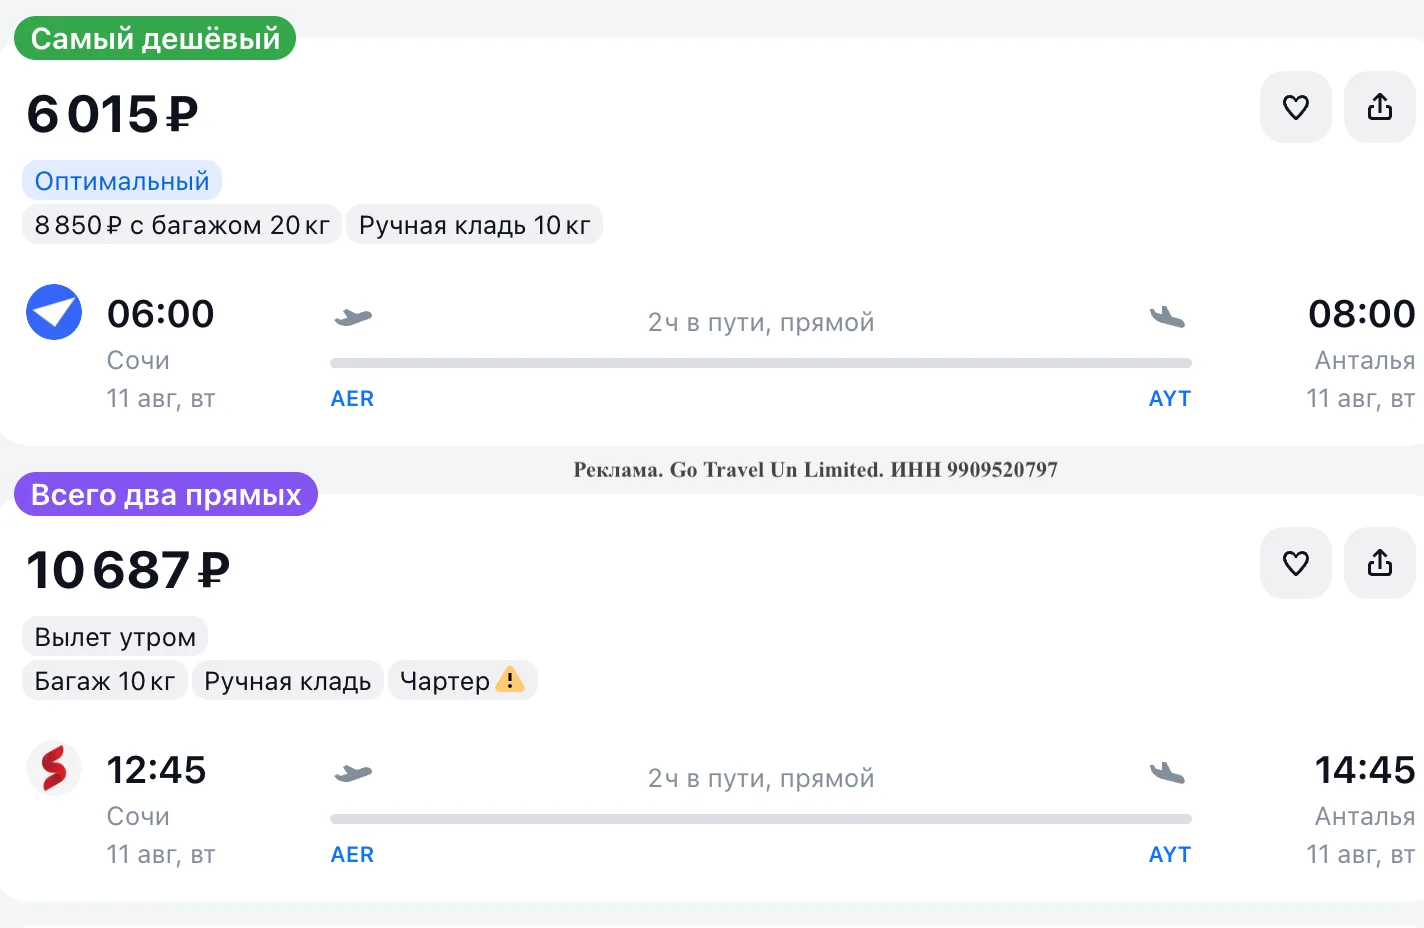Click the Ручная кладь 10 кг chip
1424x928 pixels.
coord(475,225)
